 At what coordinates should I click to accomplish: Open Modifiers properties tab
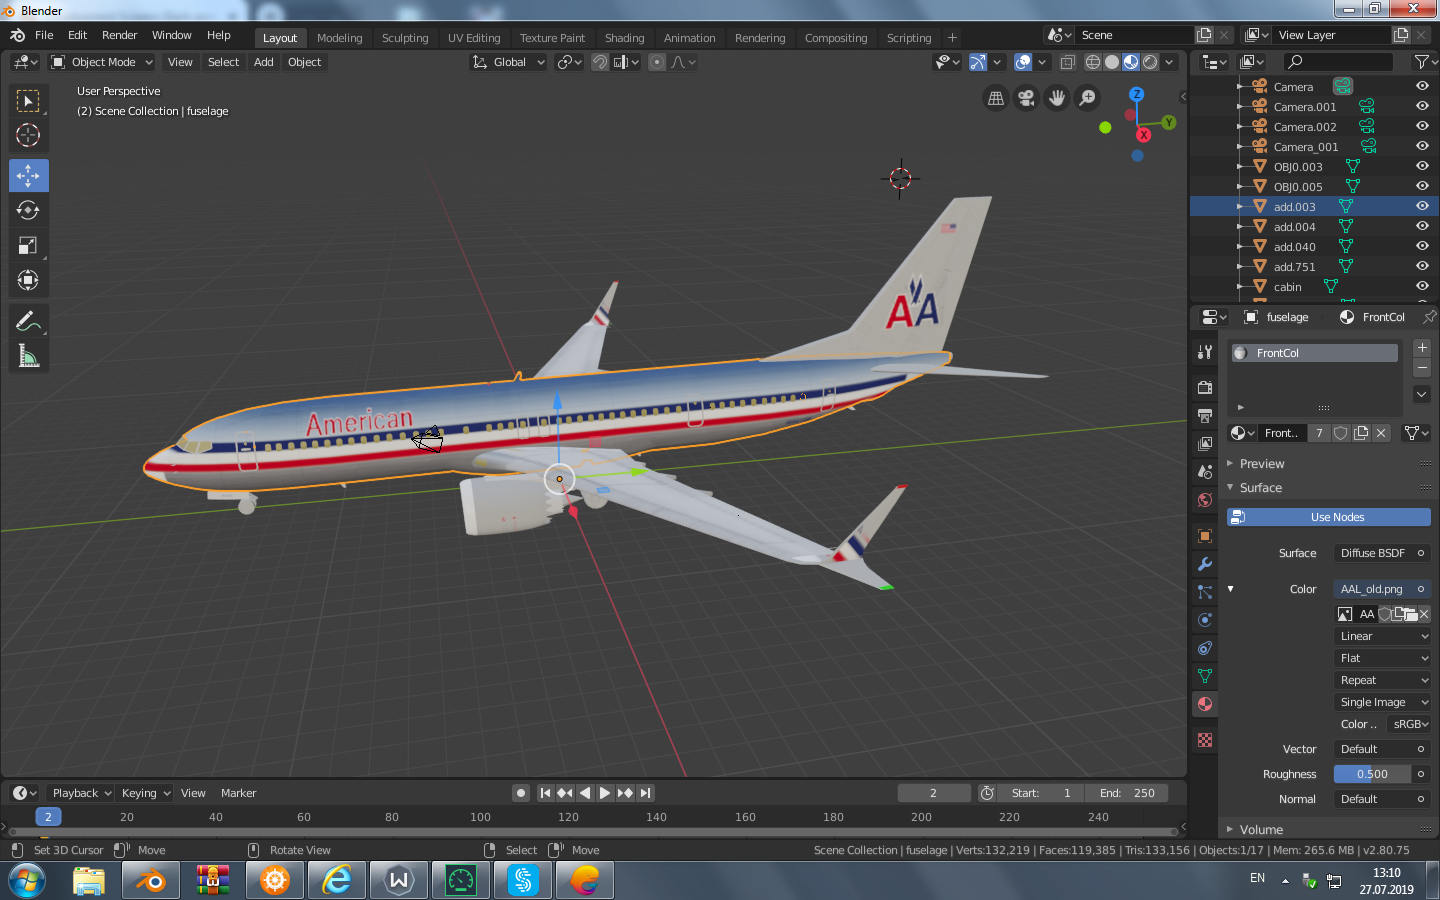click(x=1205, y=564)
